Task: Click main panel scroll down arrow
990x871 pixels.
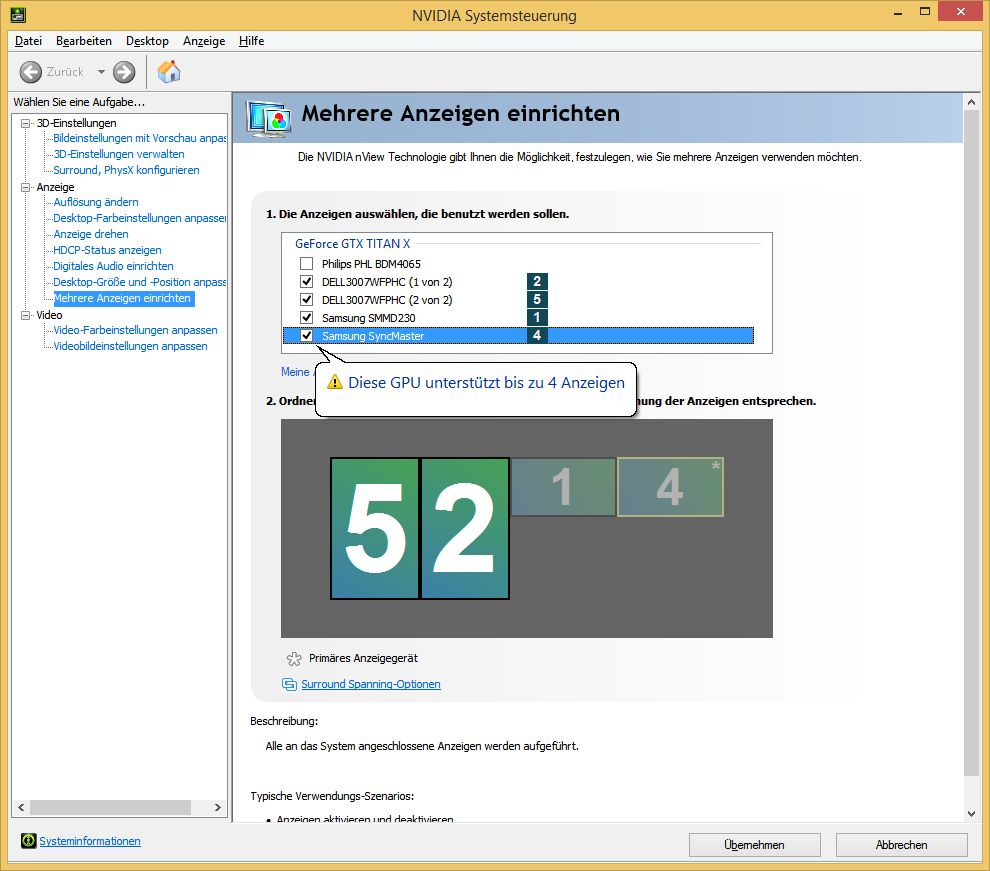Action: click(971, 814)
